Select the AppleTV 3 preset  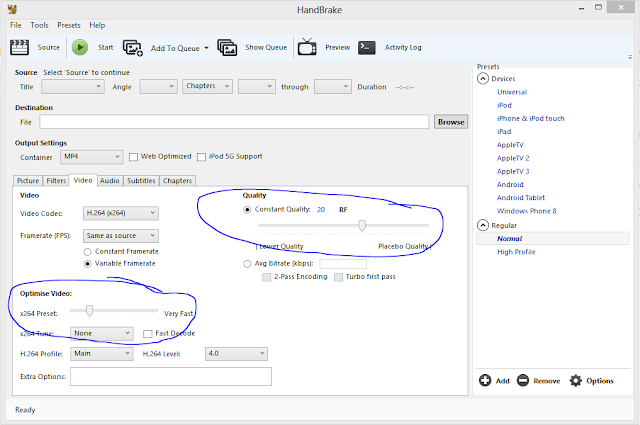[513, 171]
